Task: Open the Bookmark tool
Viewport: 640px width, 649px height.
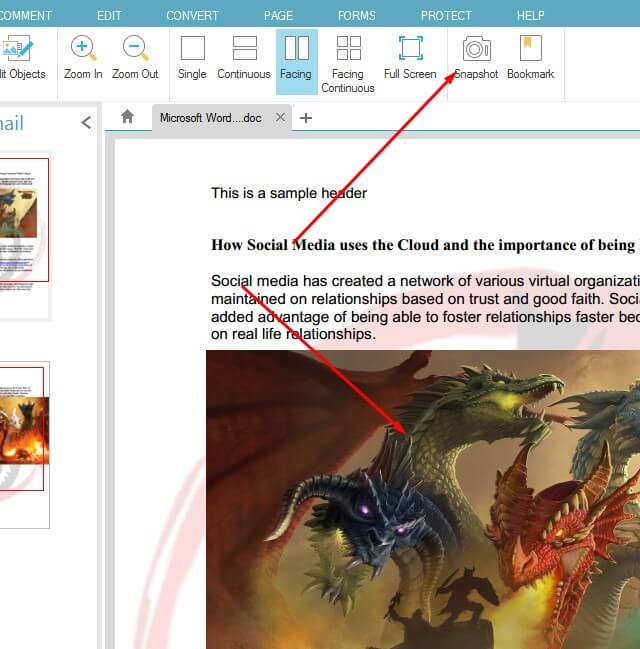Action: point(530,59)
